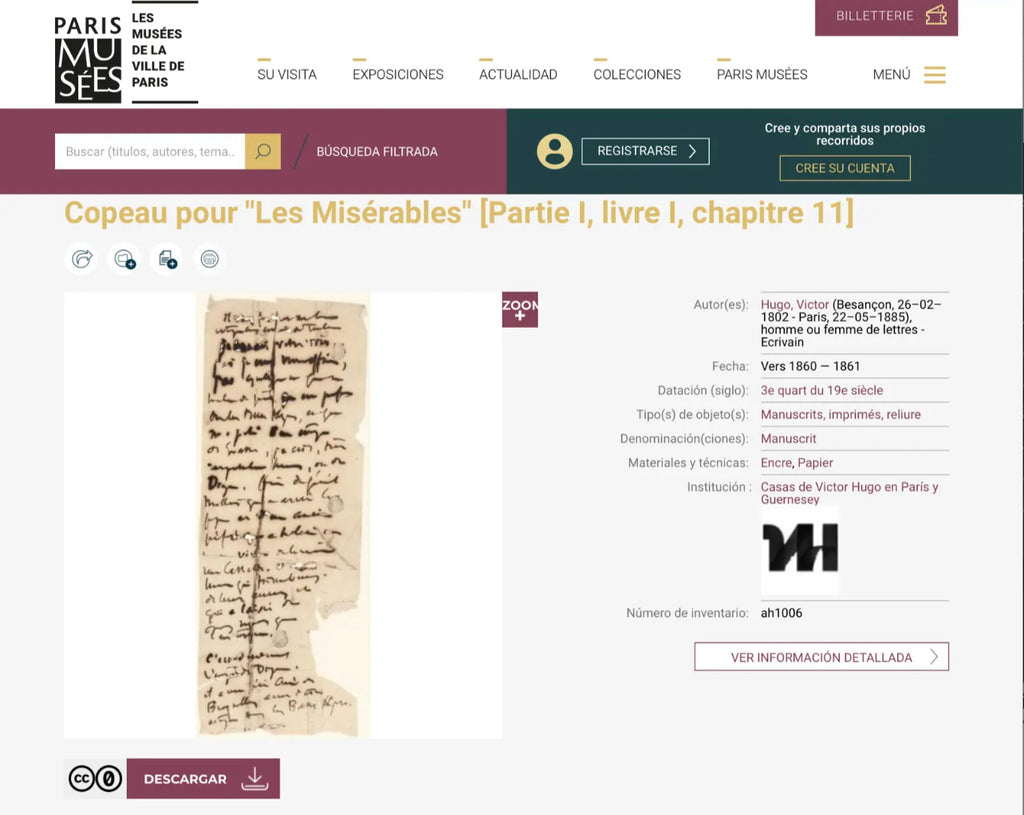This screenshot has width=1024, height=815.
Task: Click the share arrow icon
Action: point(82,259)
